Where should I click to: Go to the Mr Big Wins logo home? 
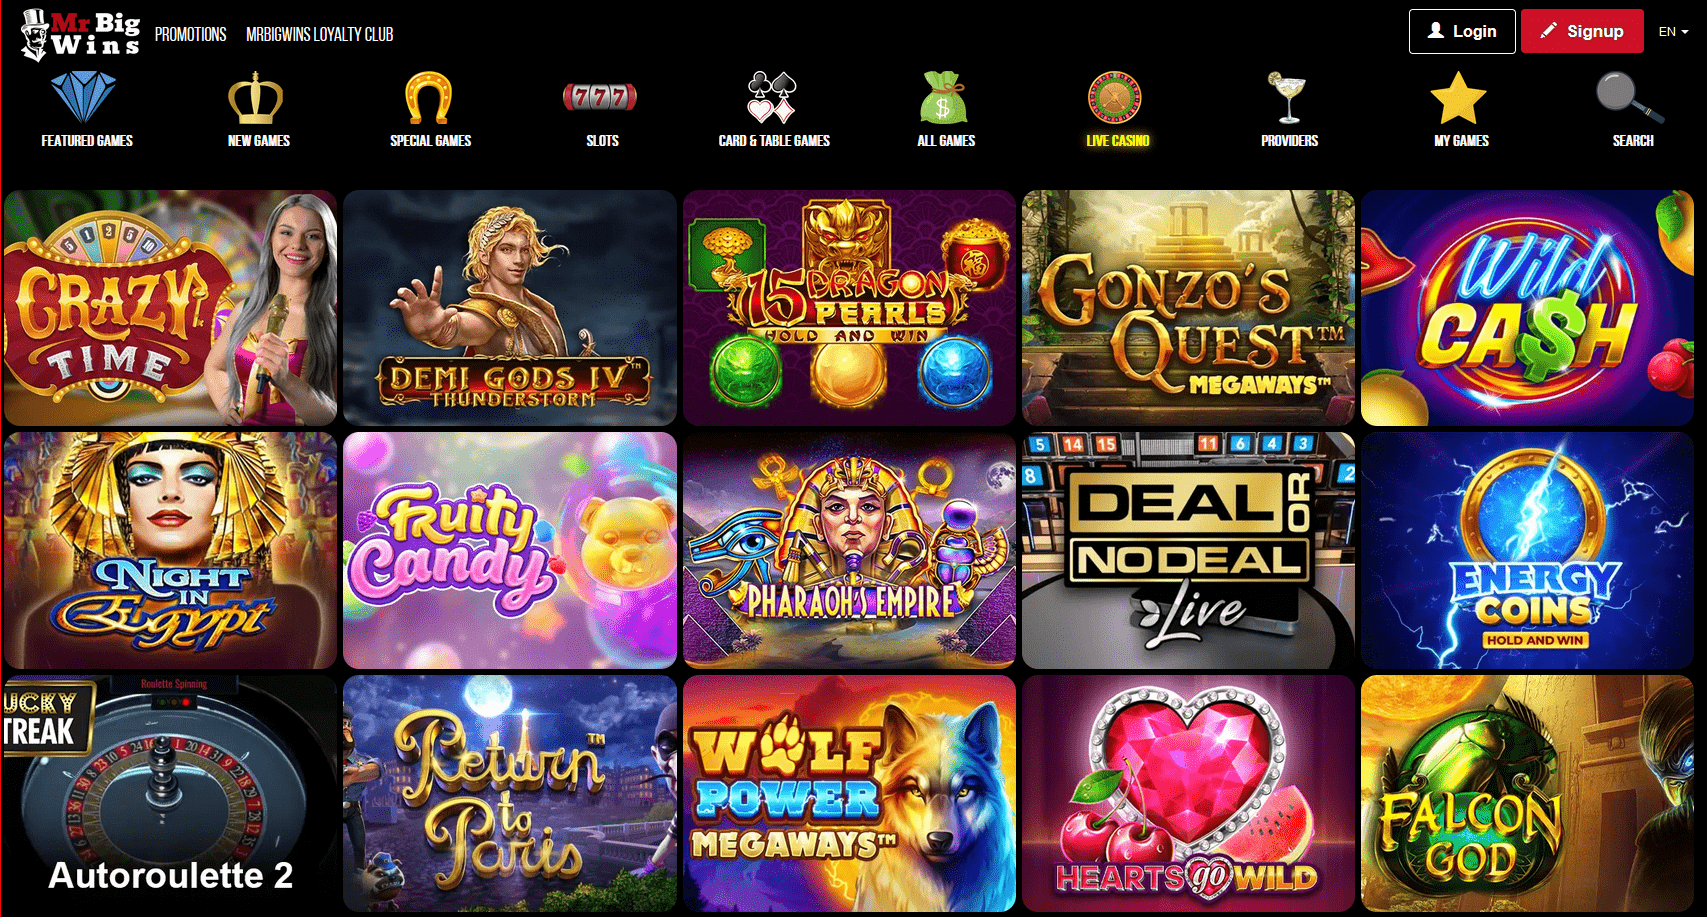pos(80,35)
